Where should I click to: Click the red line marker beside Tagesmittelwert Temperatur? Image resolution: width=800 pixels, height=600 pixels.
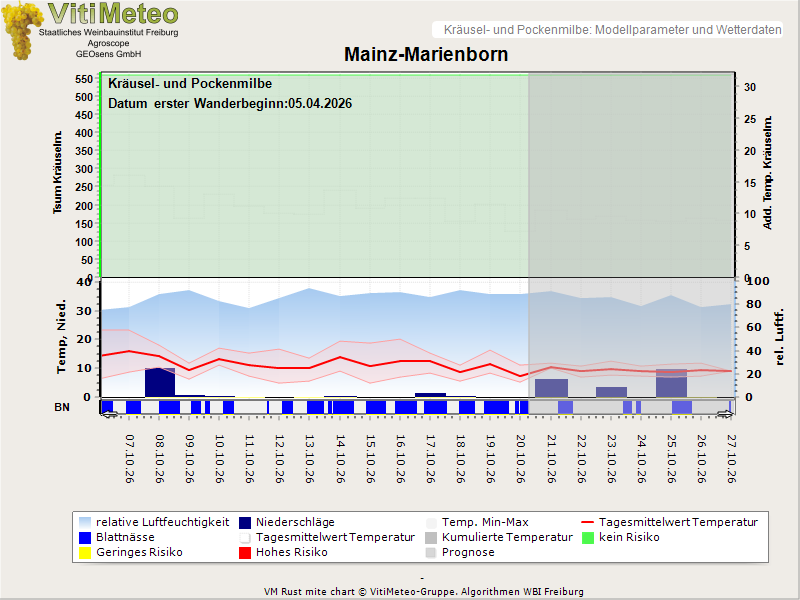pyautogui.click(x=588, y=522)
